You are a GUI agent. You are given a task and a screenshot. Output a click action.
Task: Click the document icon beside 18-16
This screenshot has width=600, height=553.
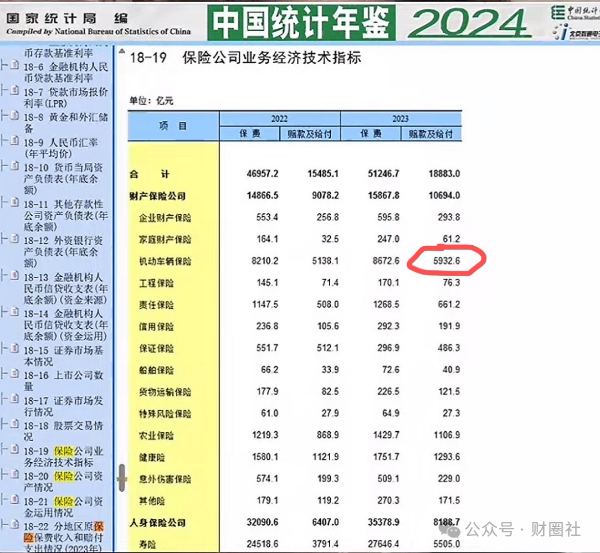click(15, 373)
